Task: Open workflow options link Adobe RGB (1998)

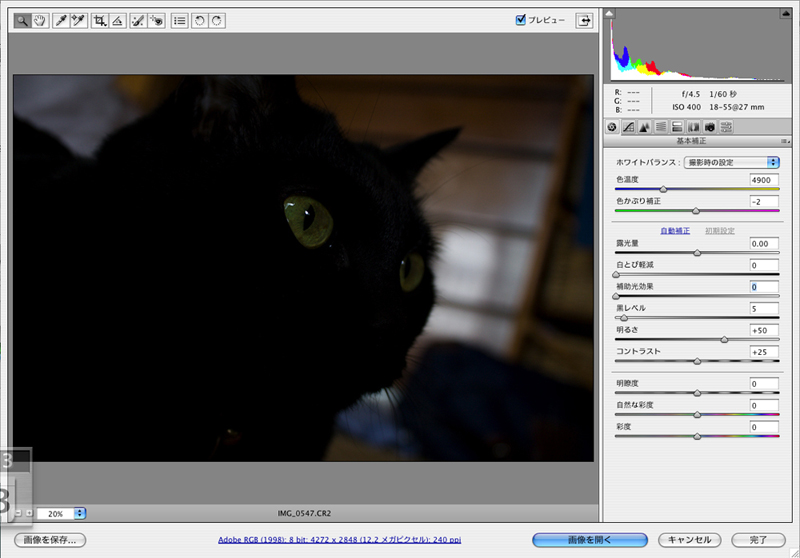Action: pos(339,540)
